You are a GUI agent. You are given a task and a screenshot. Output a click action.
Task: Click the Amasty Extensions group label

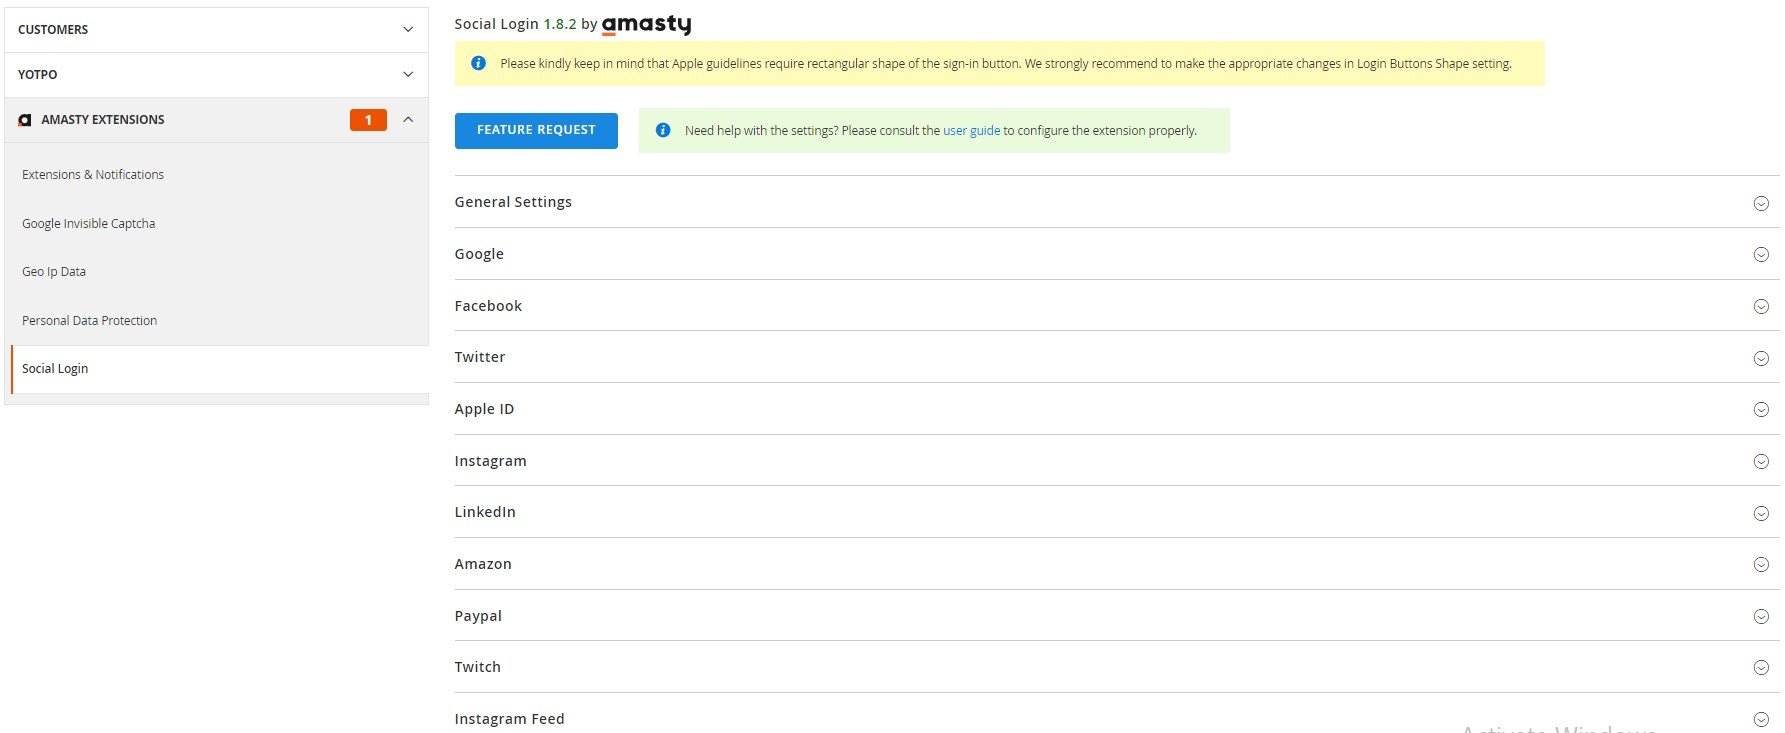point(103,120)
